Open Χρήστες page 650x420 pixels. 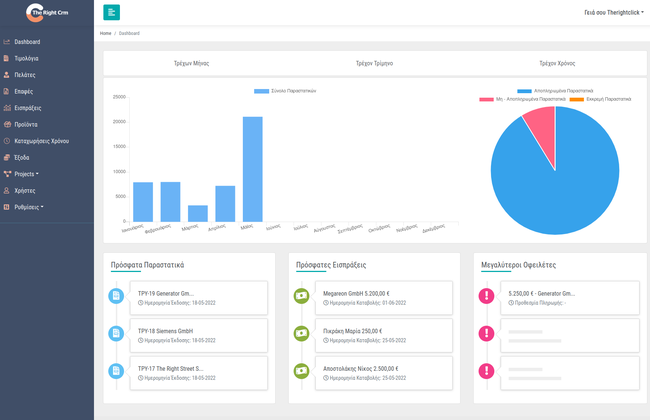[25, 191]
